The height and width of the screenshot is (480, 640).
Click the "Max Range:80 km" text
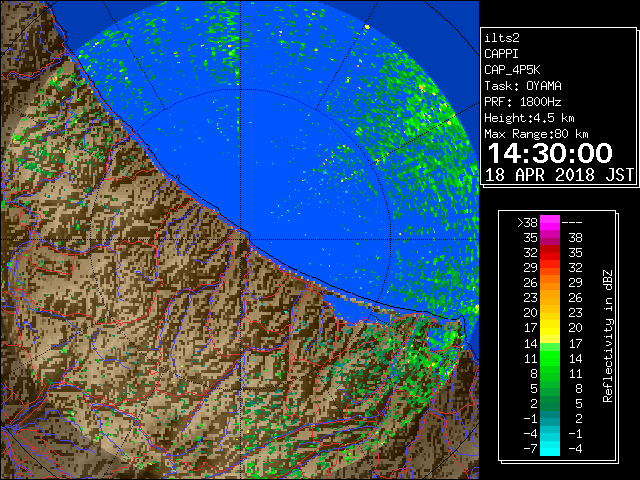536,134
